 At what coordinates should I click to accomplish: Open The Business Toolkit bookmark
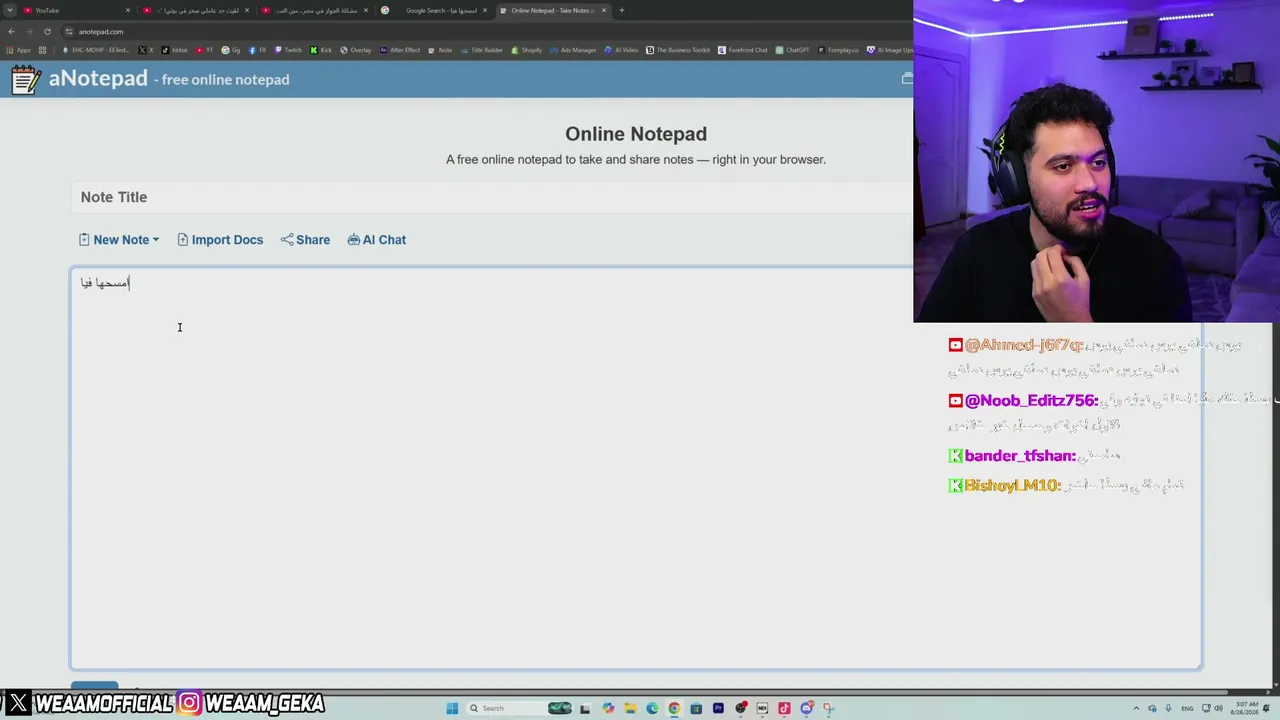click(x=678, y=50)
